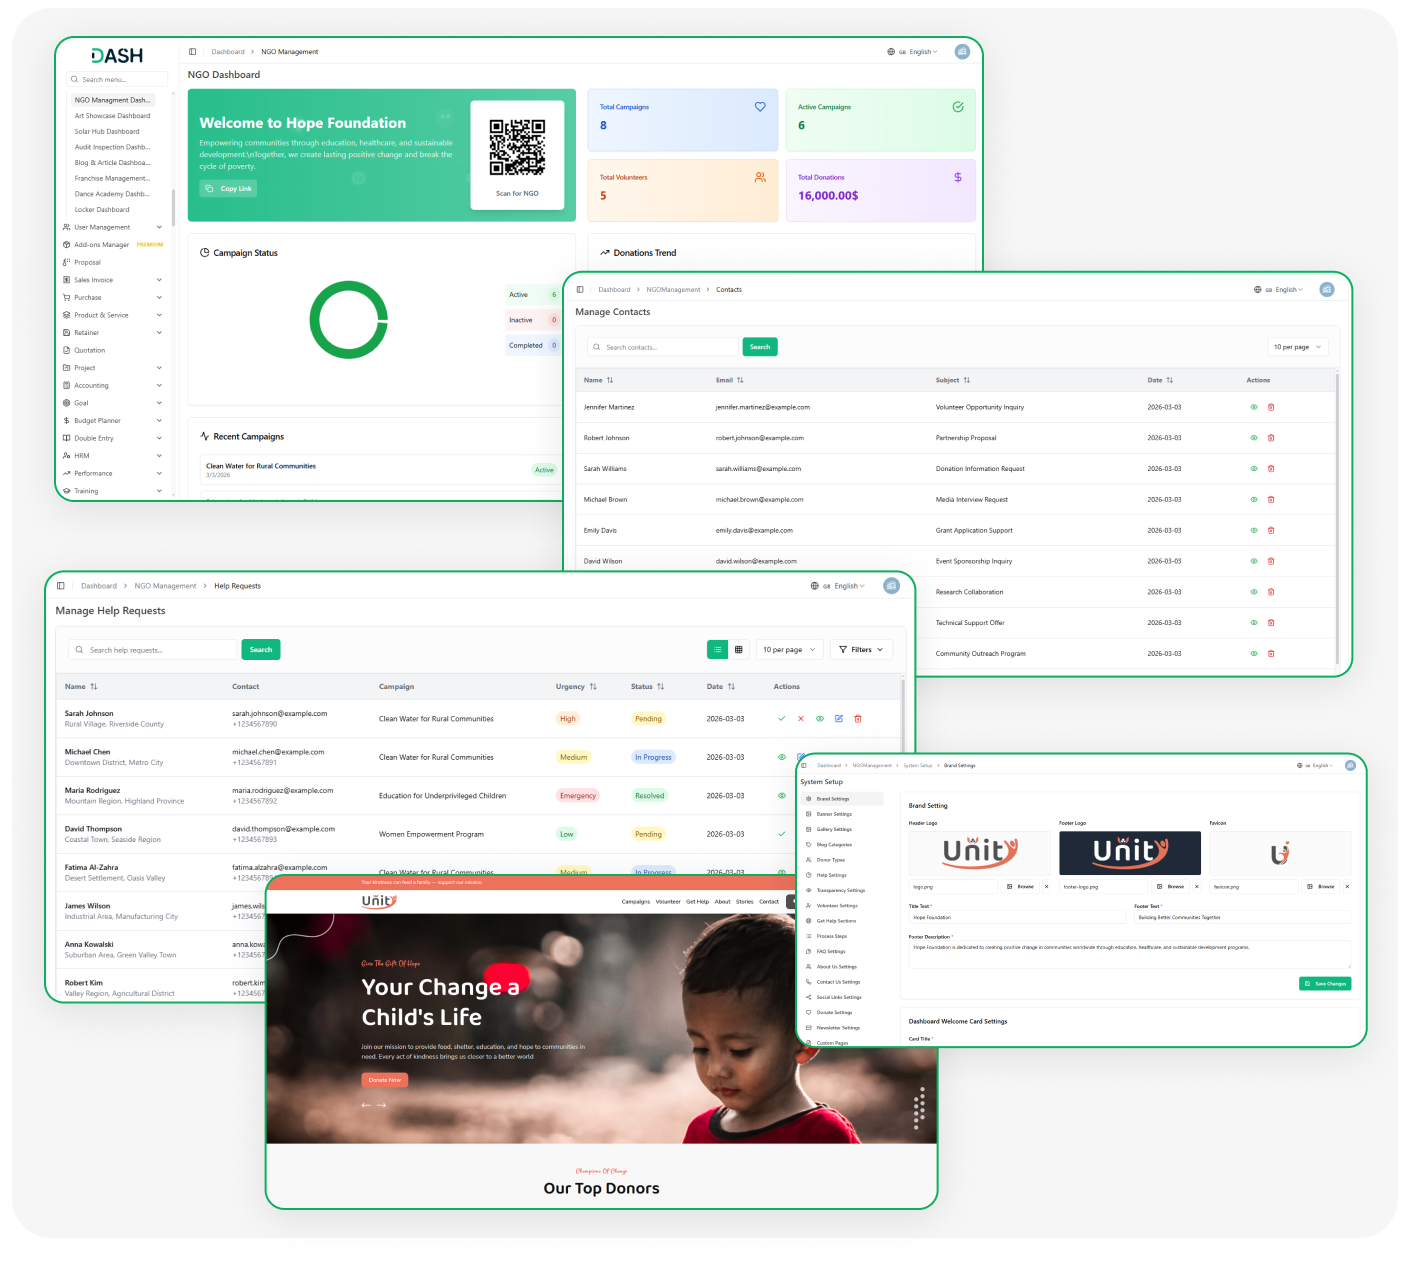This screenshot has height=1262, width=1412.
Task: Reject Sarah Johnson help request with red X
Action: tap(801, 719)
